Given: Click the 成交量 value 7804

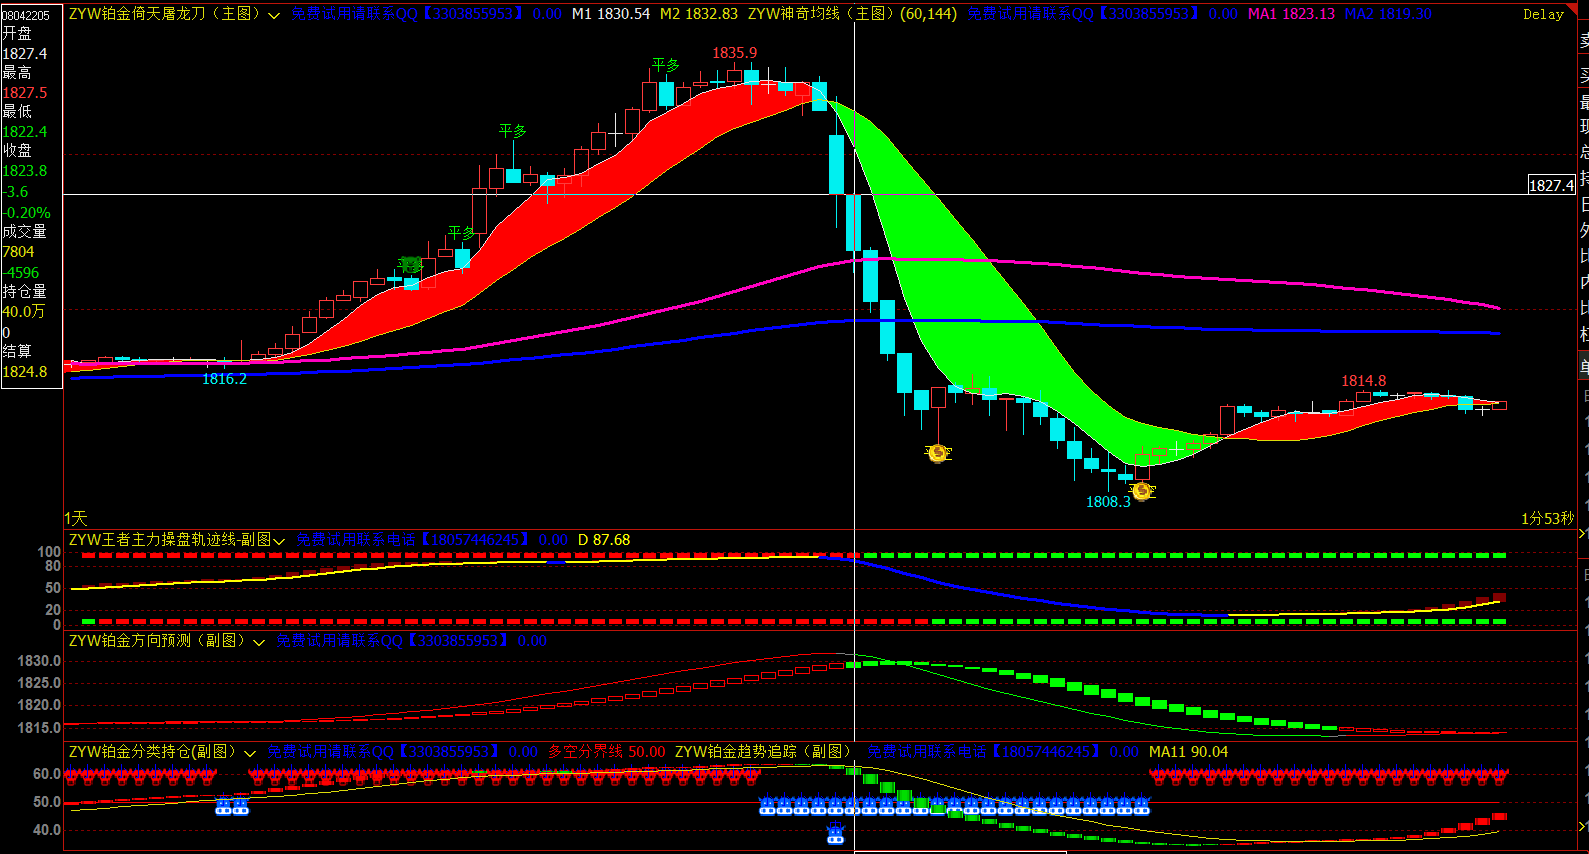Looking at the screenshot, I should click(x=18, y=252).
